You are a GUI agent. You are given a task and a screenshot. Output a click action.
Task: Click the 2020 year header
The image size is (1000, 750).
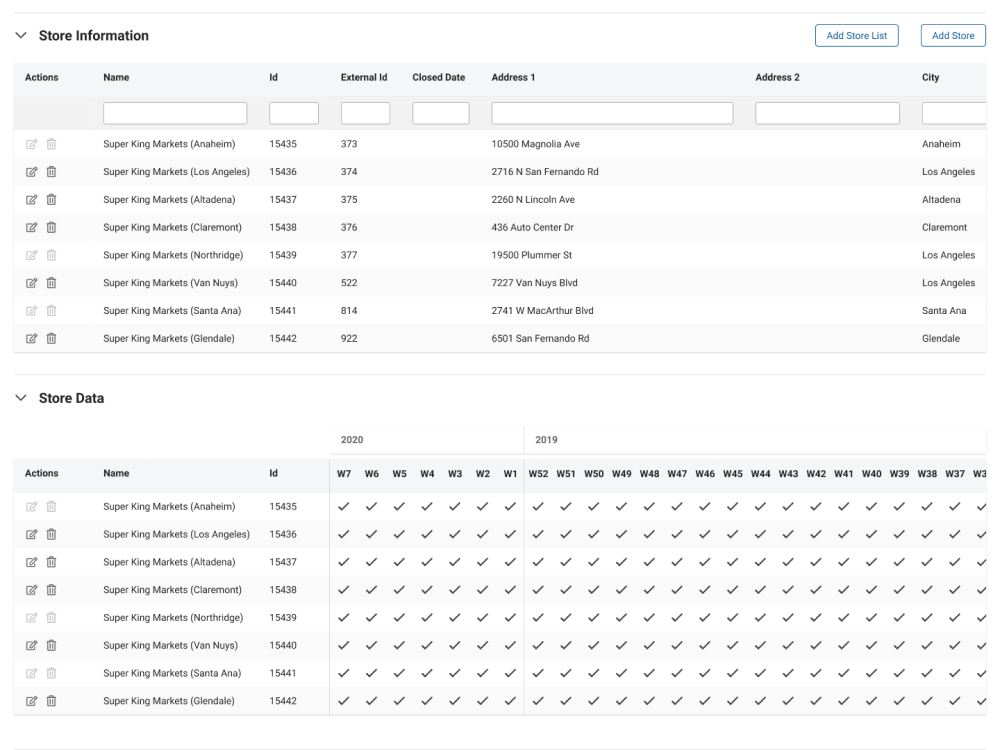coord(352,440)
